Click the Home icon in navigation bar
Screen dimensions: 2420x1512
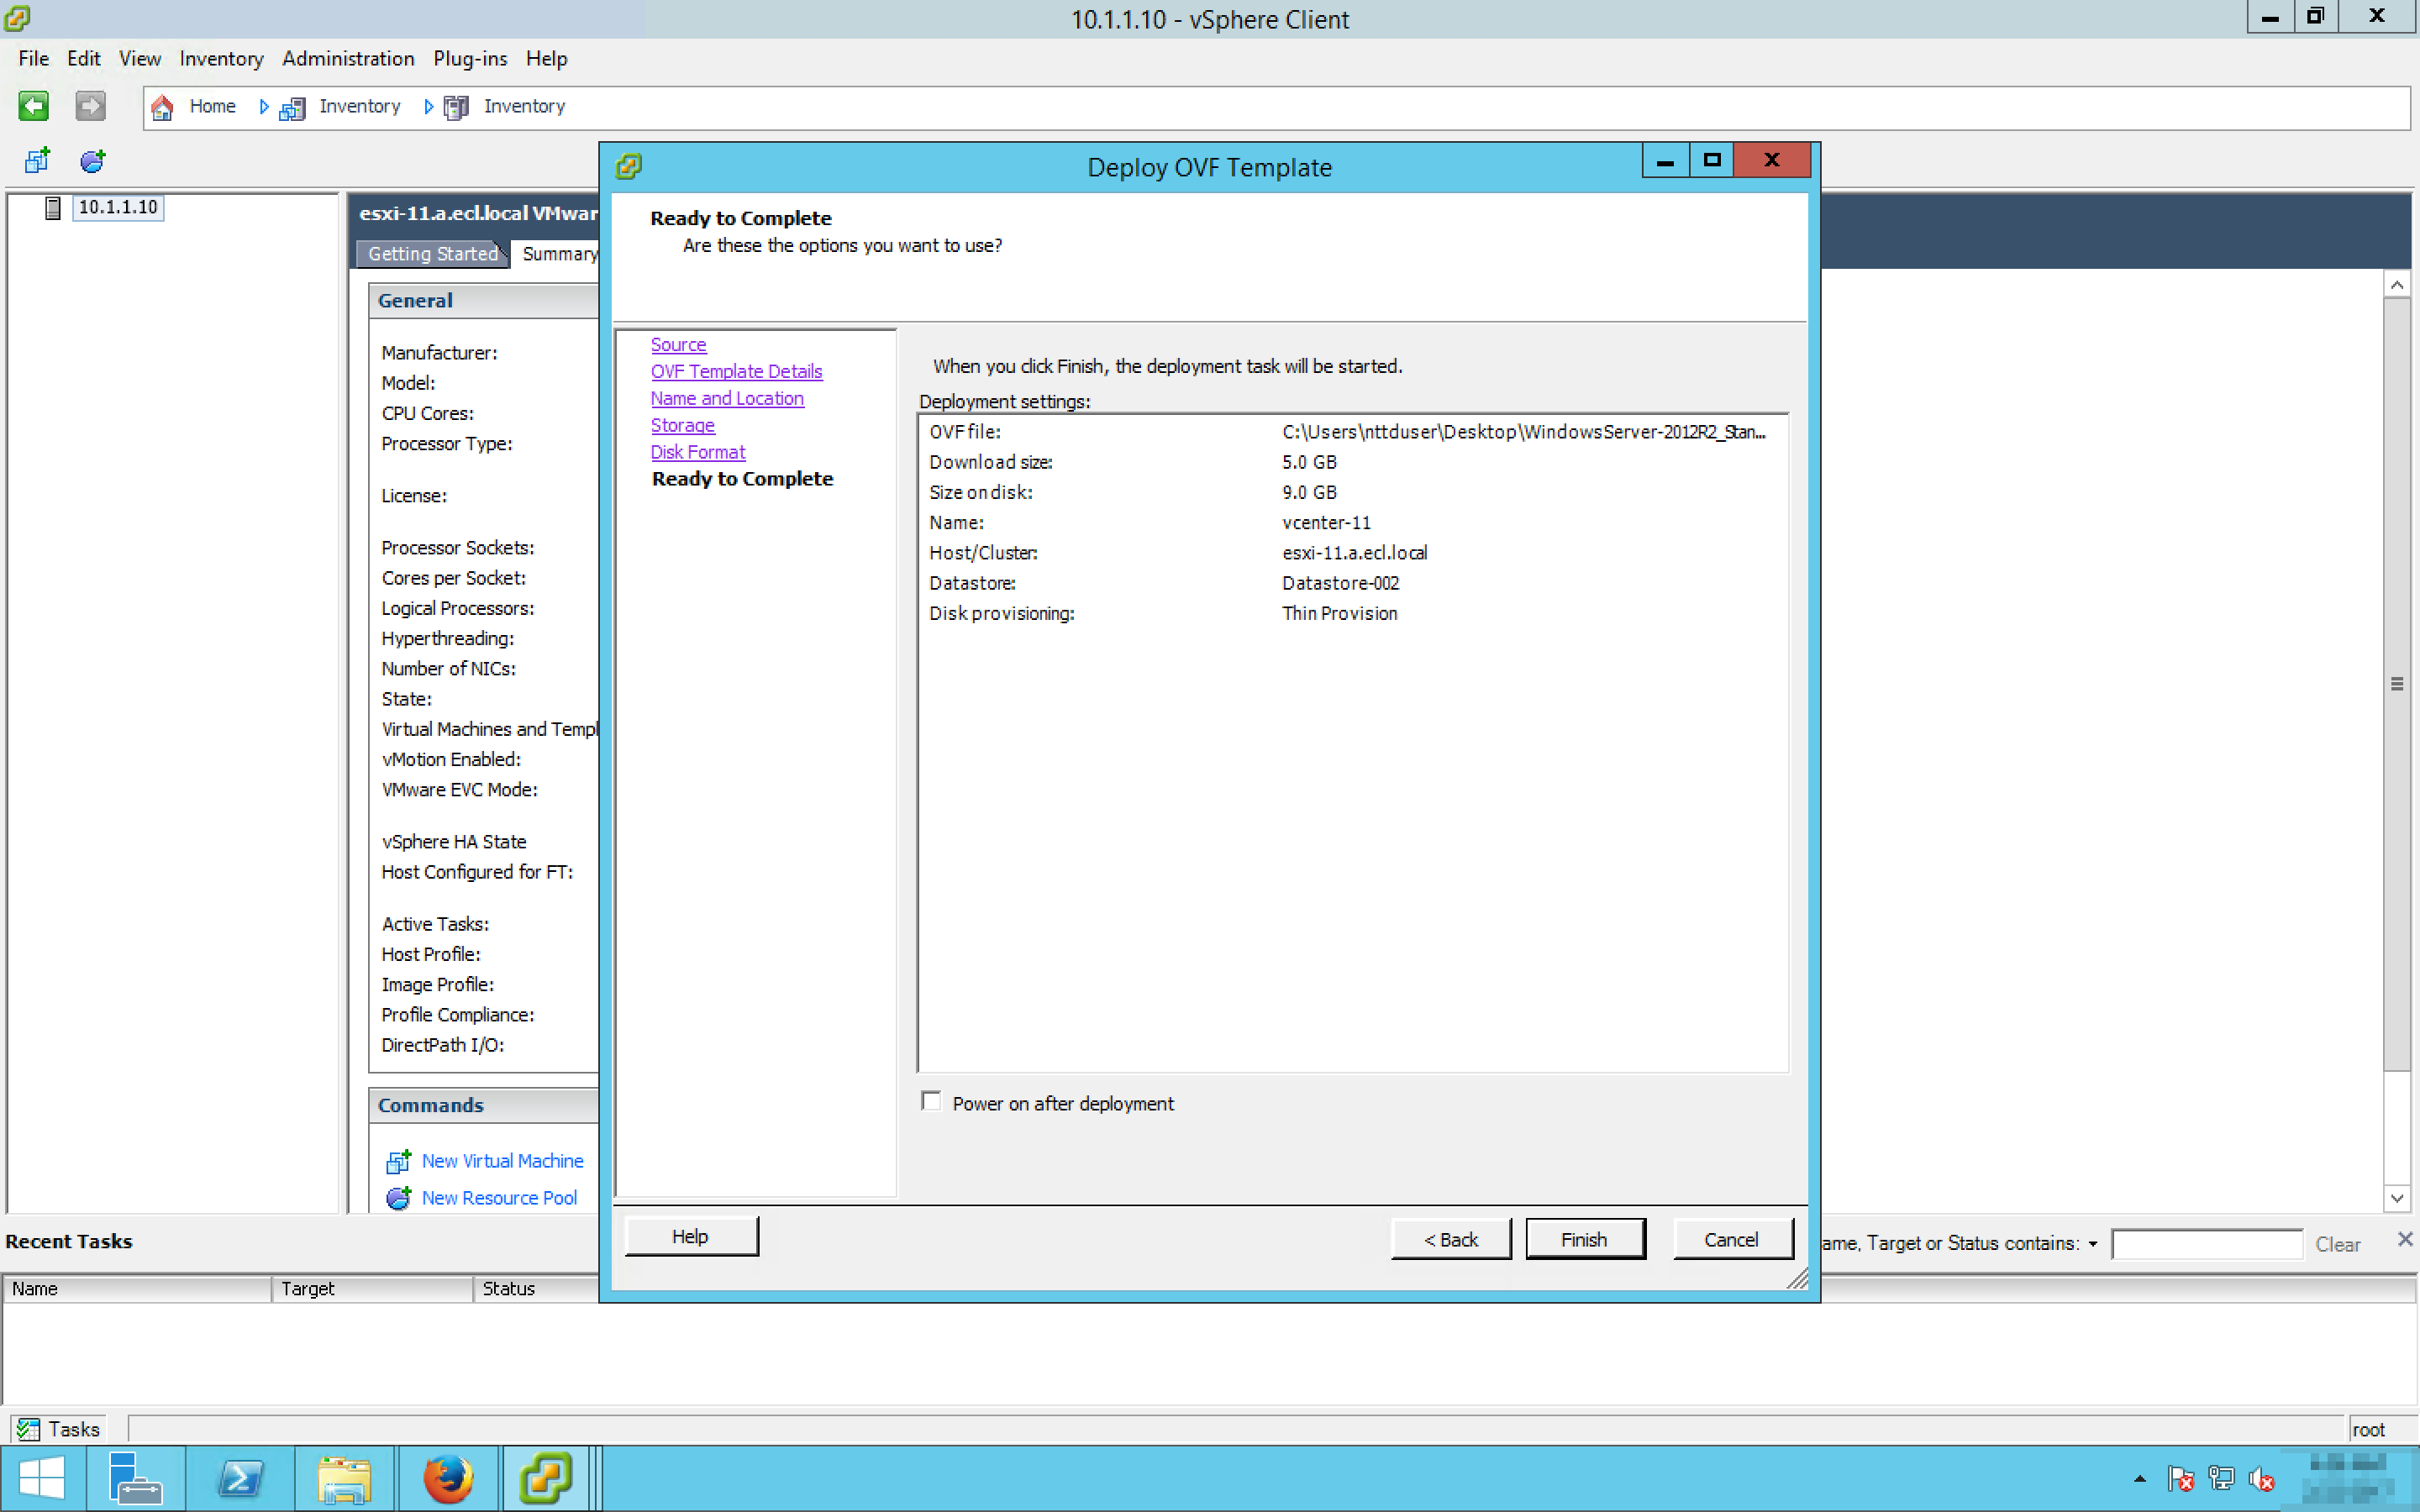[162, 107]
